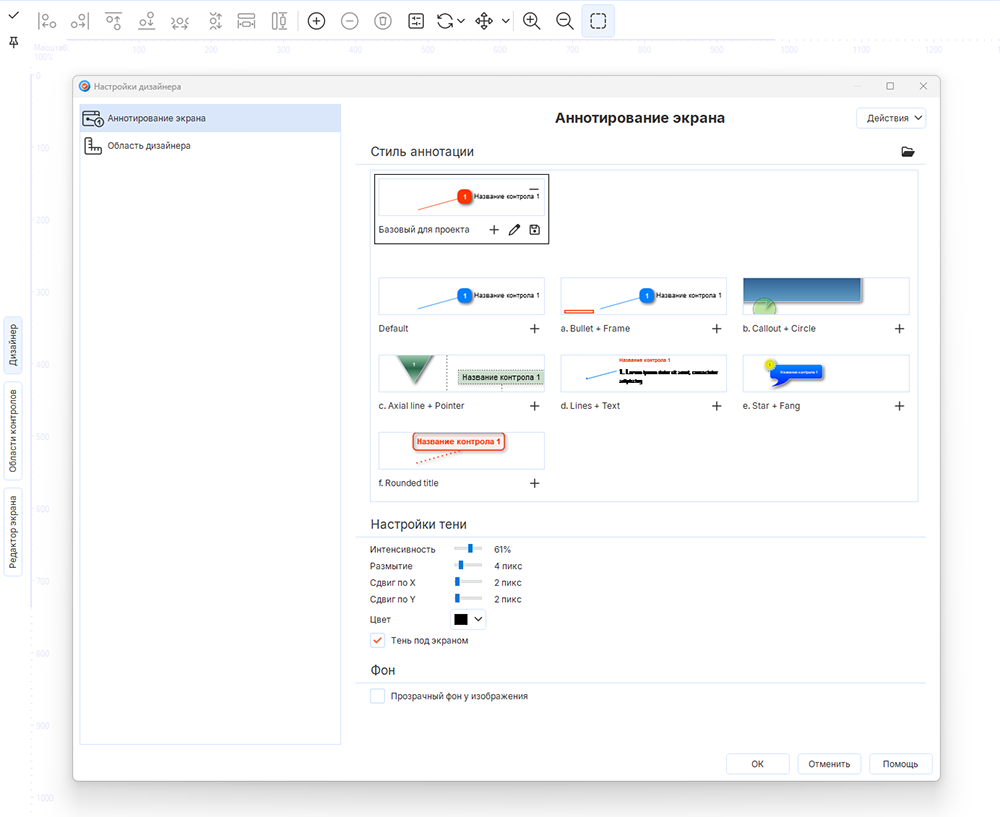Click the zoom out magnifier
This screenshot has height=817, width=1000.
point(564,21)
